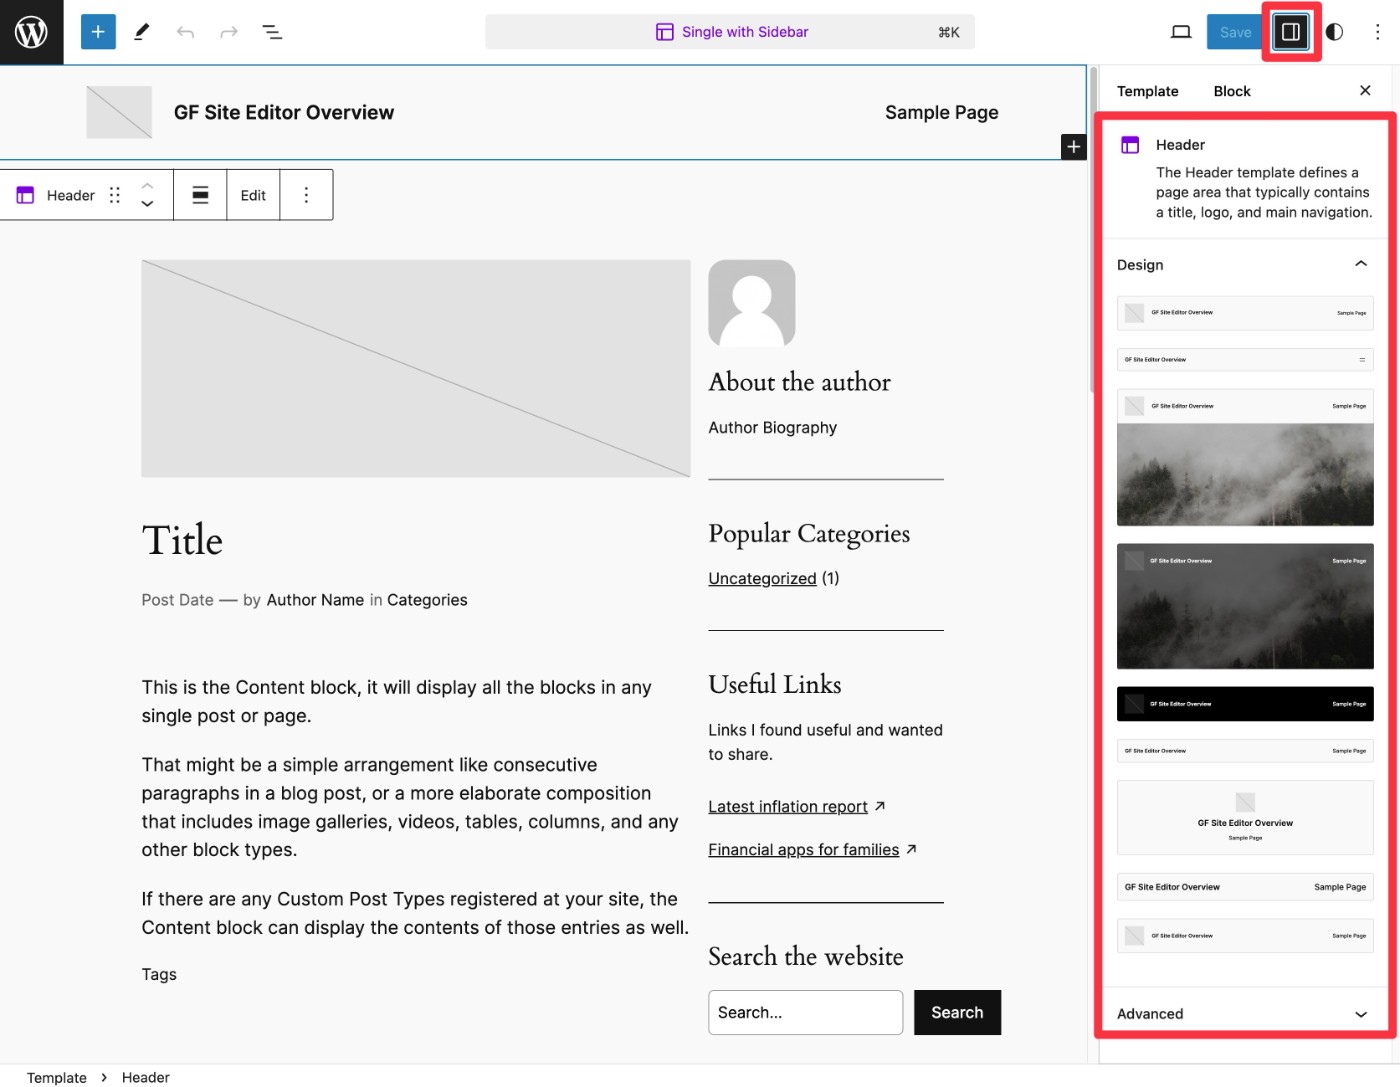Focus the Search... input field

pyautogui.click(x=805, y=1012)
